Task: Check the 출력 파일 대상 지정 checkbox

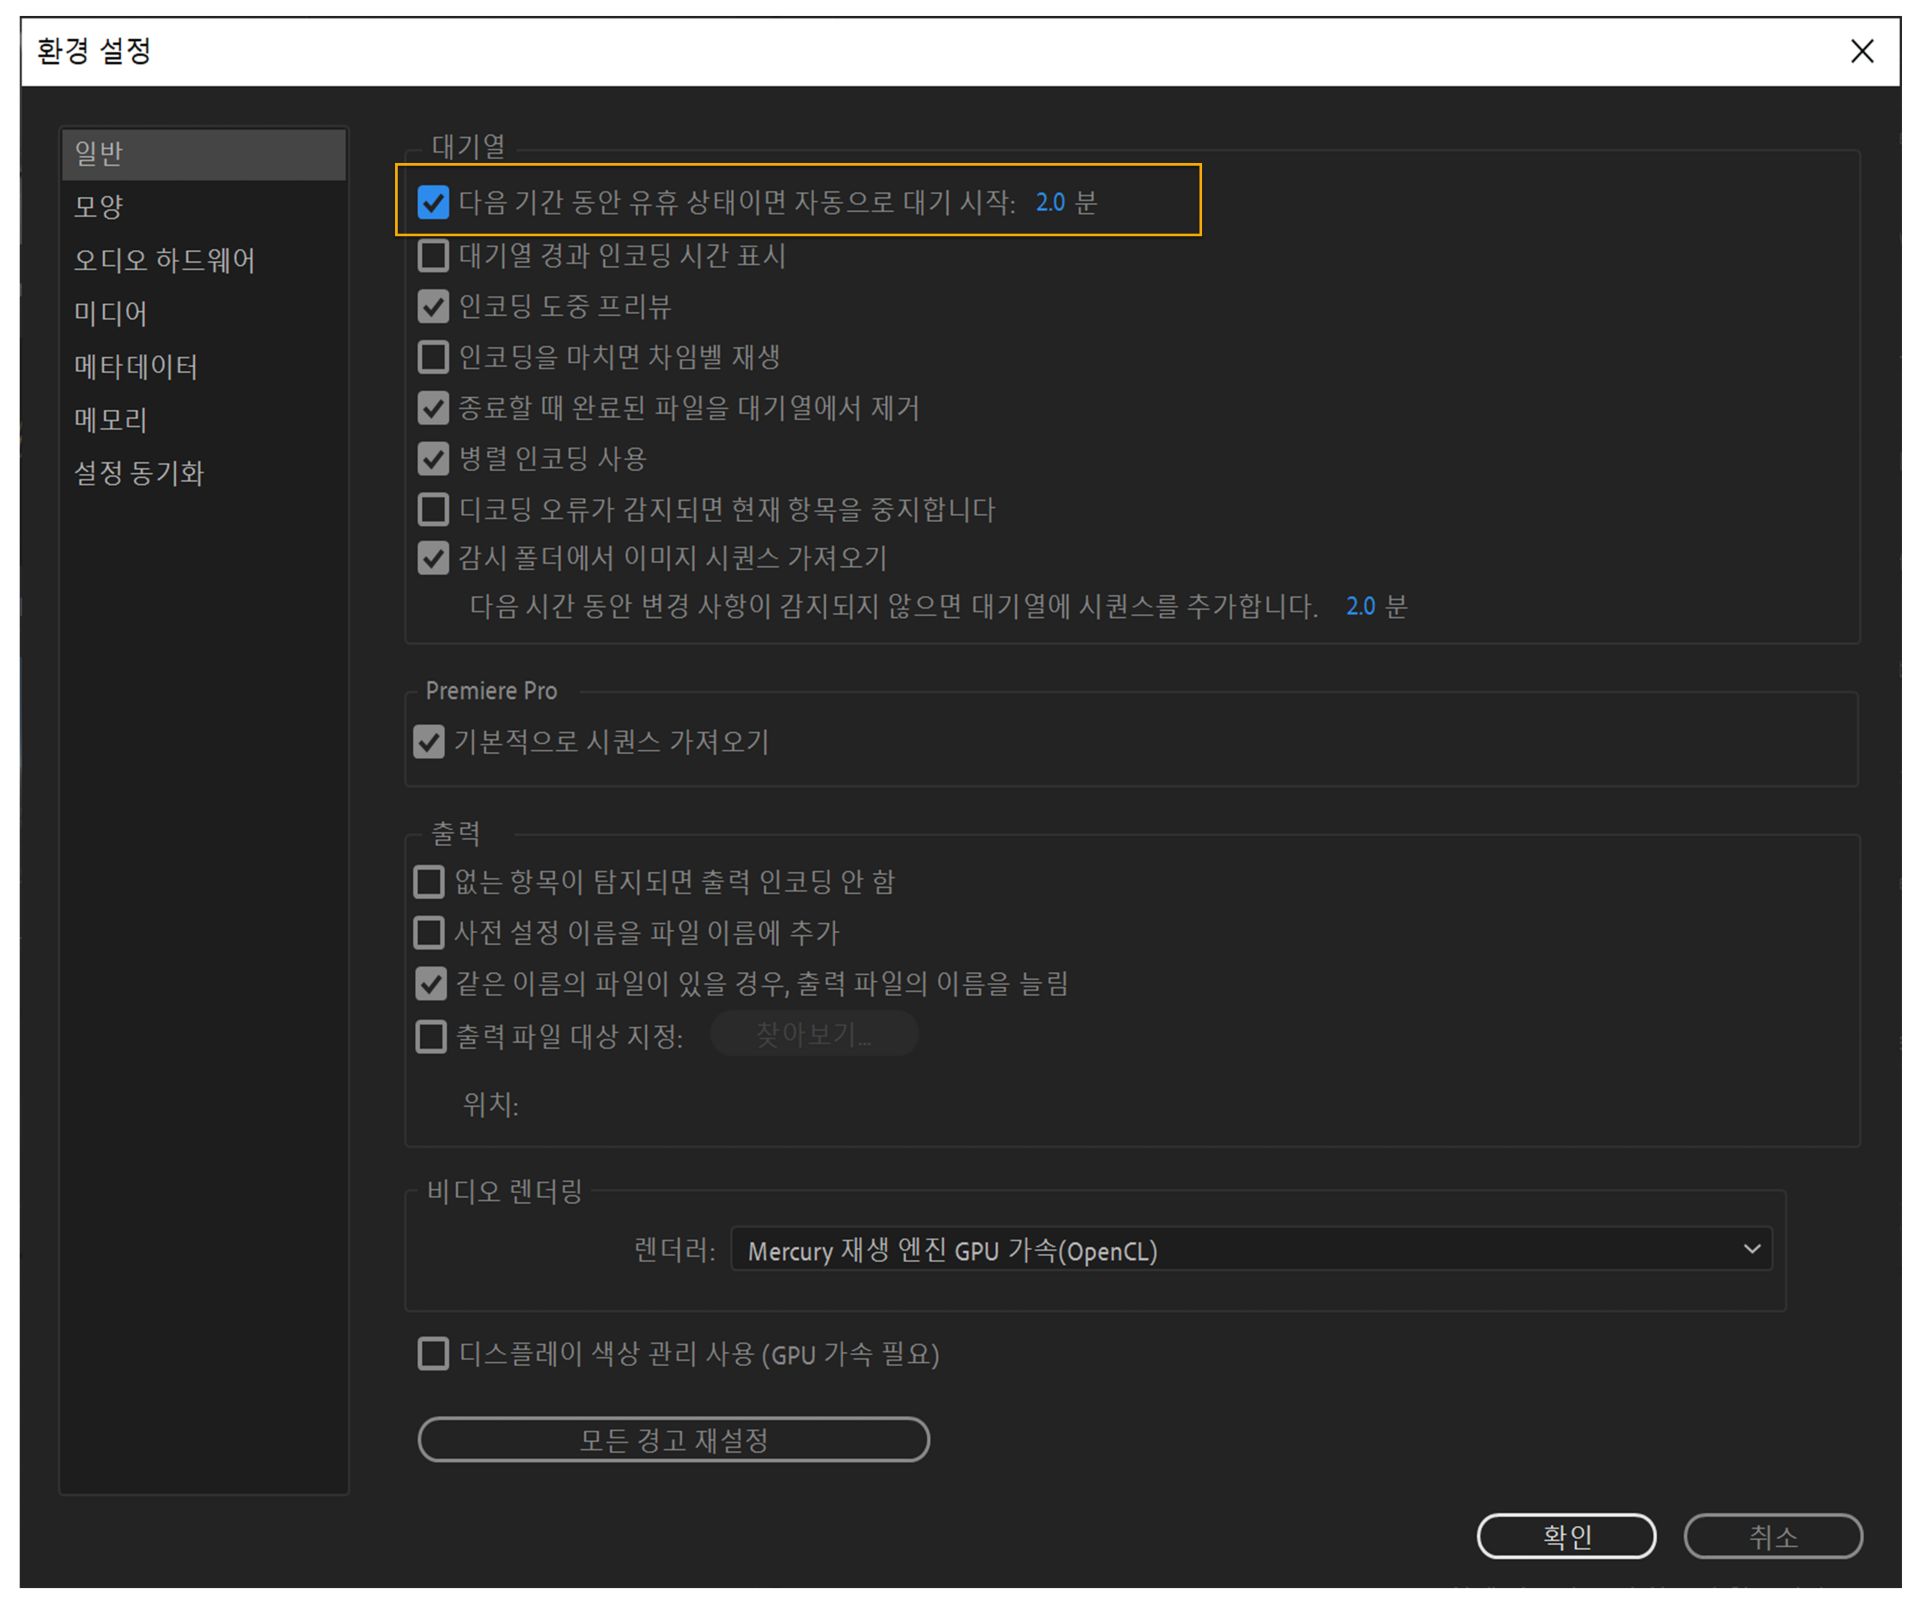Action: [430, 1036]
